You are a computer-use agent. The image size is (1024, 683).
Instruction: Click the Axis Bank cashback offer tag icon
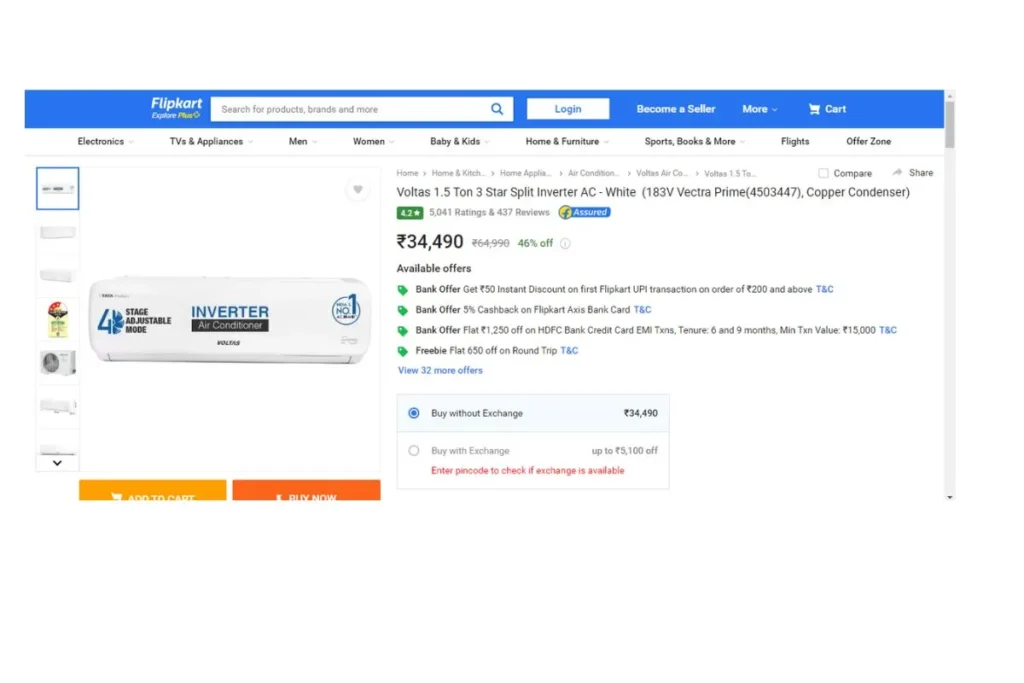(403, 310)
